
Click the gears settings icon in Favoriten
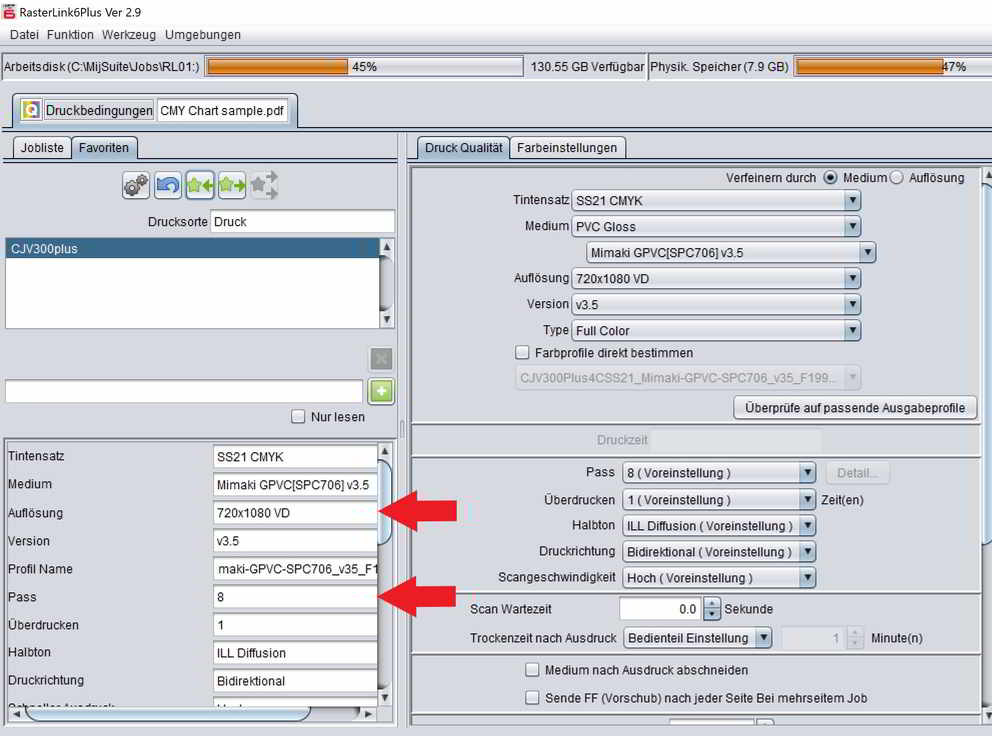(x=137, y=185)
